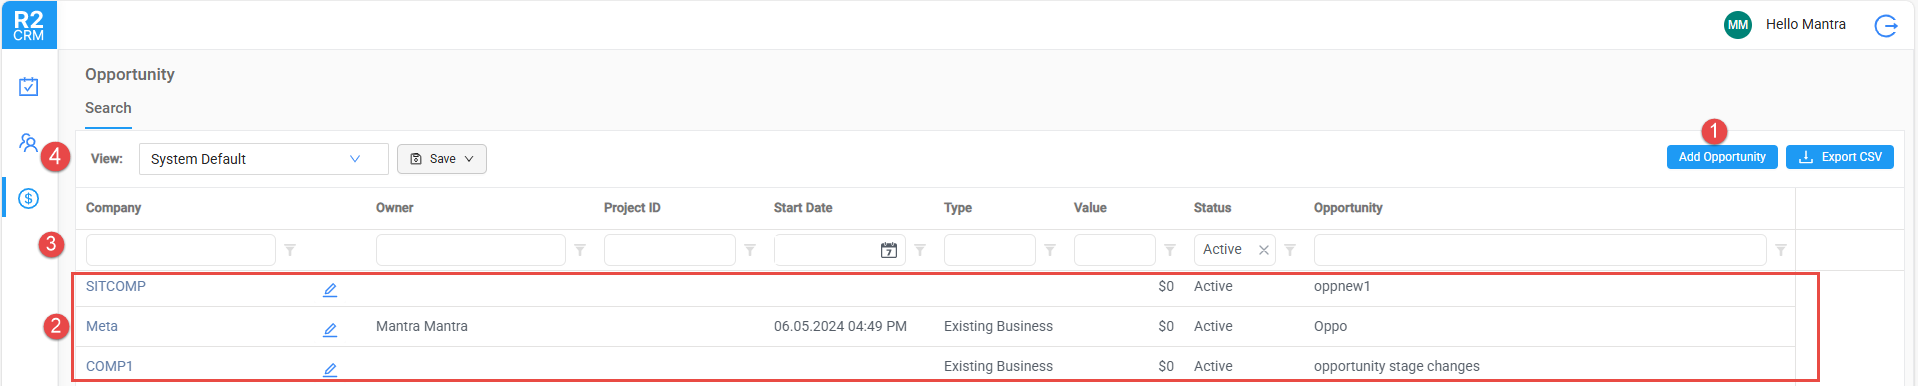Image resolution: width=1918 pixels, height=386 pixels.
Task: Edit the SITCOMP opportunity pencil icon
Action: click(330, 290)
